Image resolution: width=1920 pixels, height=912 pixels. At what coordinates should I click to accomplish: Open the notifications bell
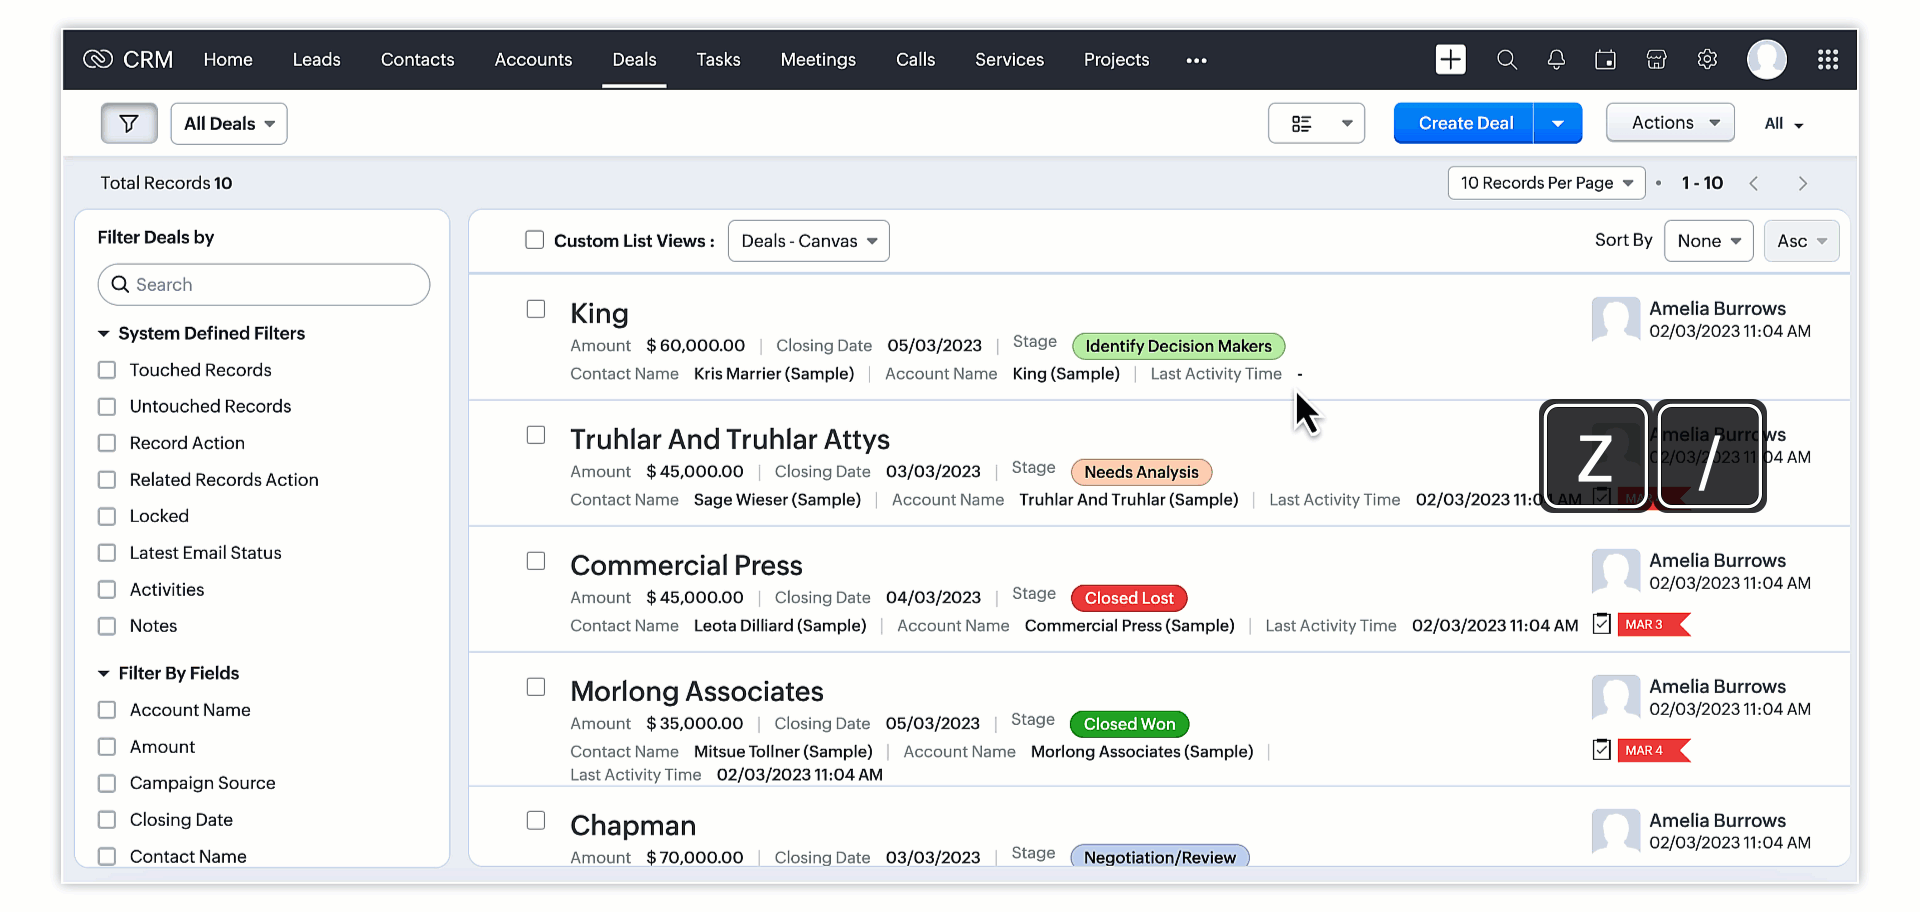click(1556, 60)
